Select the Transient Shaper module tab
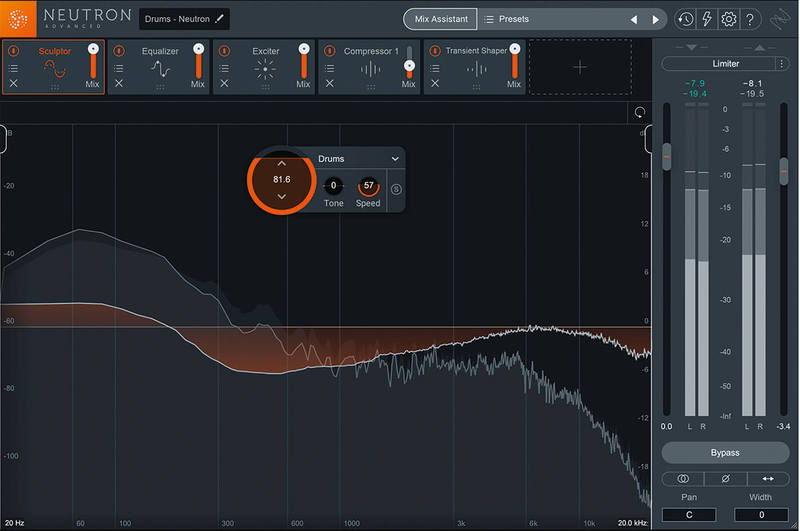Image resolution: width=800 pixels, height=531 pixels. (476, 67)
